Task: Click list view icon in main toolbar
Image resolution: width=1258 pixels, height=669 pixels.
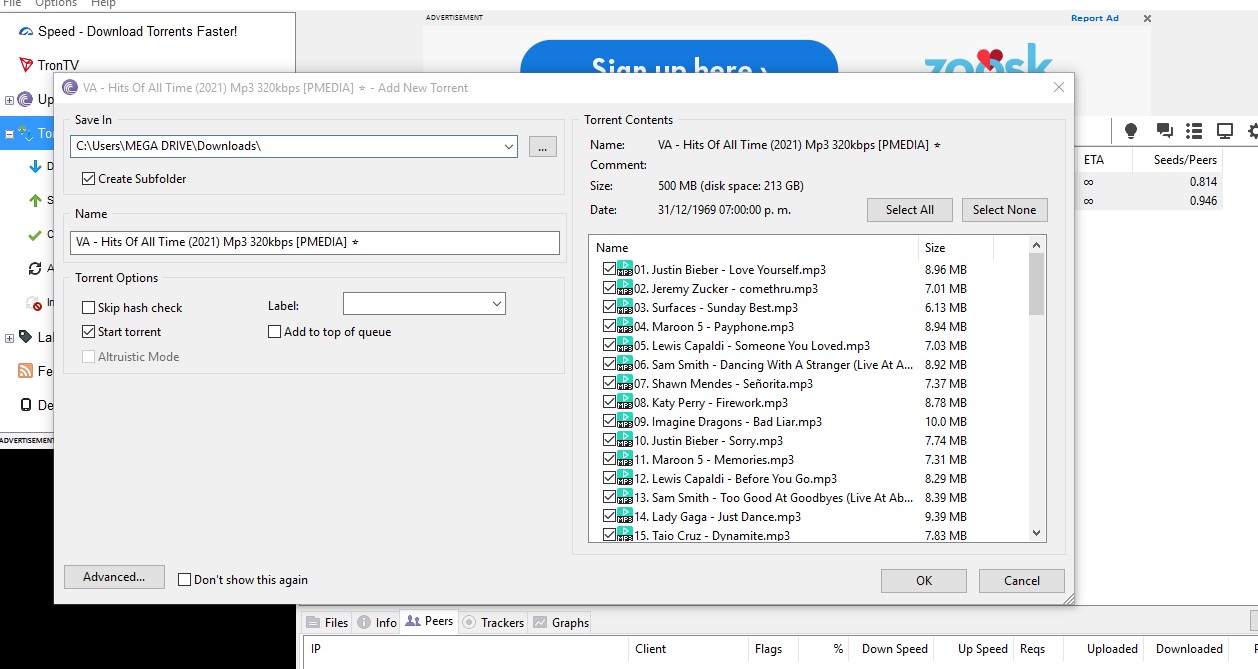Action: coord(1194,131)
